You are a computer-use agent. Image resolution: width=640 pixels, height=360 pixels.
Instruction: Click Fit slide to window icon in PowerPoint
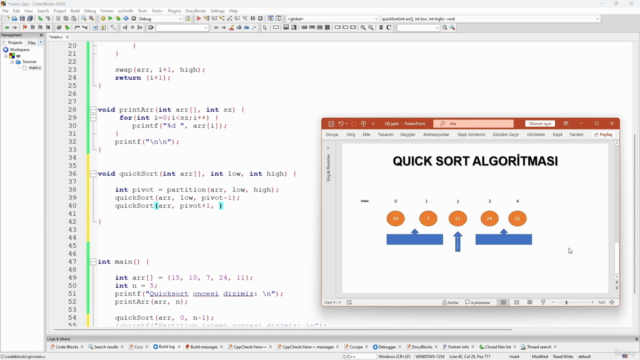pos(612,302)
